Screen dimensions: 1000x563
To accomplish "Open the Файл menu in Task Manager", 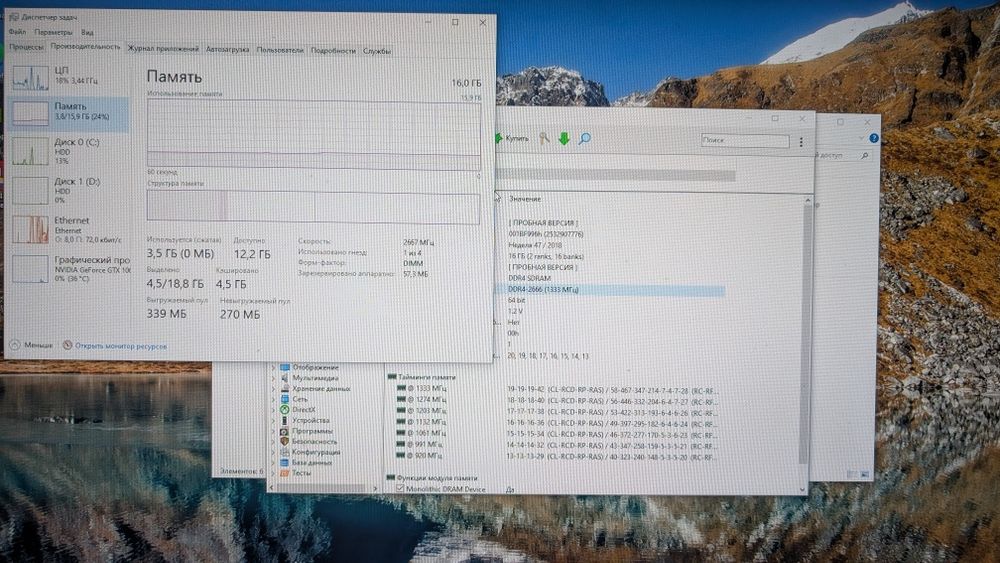I will pos(17,32).
